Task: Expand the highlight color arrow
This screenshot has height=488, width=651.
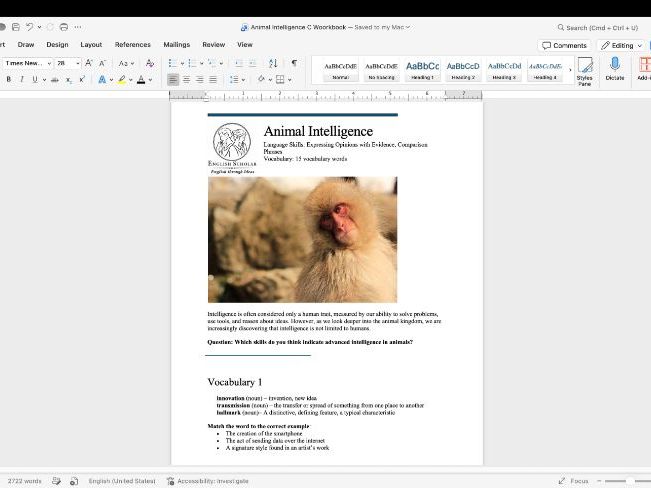Action: click(x=130, y=80)
